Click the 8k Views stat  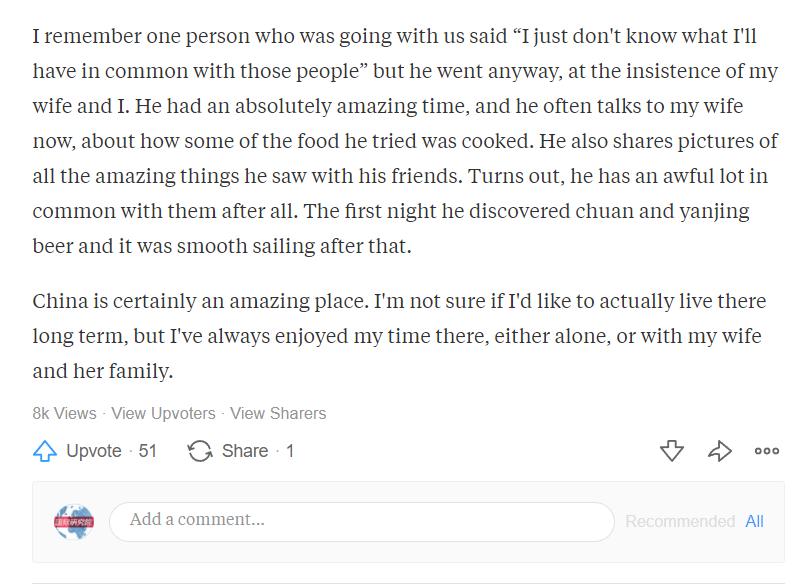64,413
